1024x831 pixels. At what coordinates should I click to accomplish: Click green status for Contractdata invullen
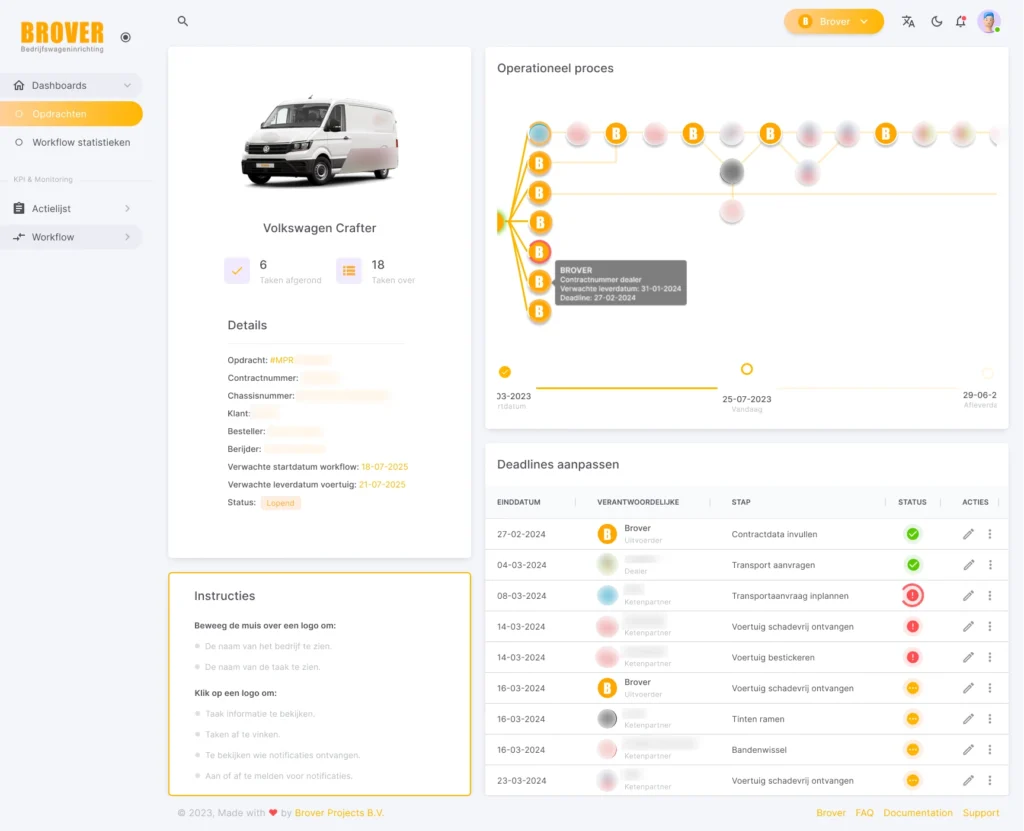[912, 534]
